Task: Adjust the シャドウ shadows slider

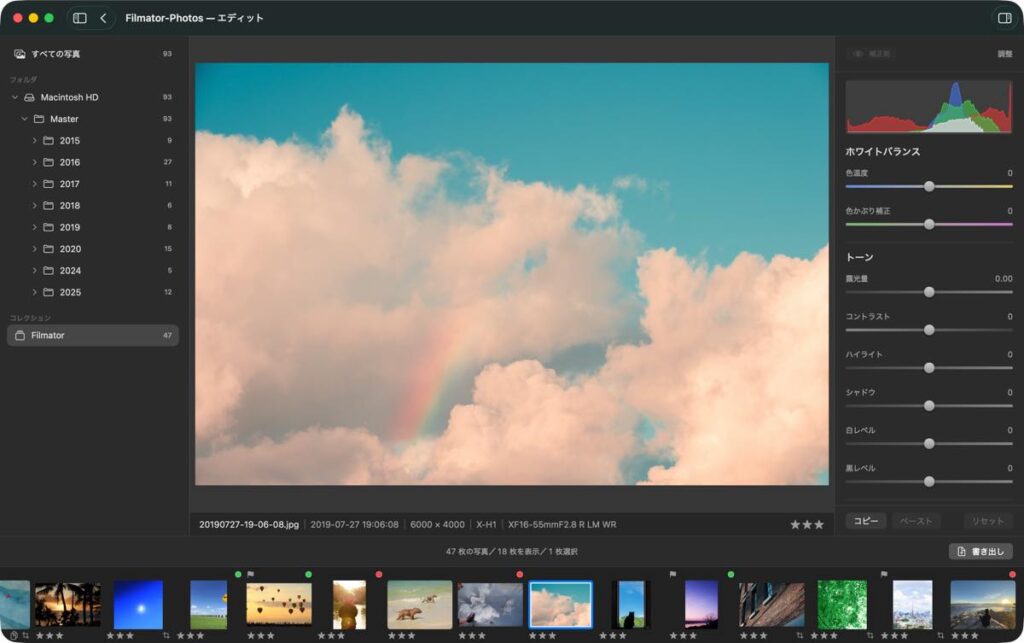Action: click(x=929, y=406)
